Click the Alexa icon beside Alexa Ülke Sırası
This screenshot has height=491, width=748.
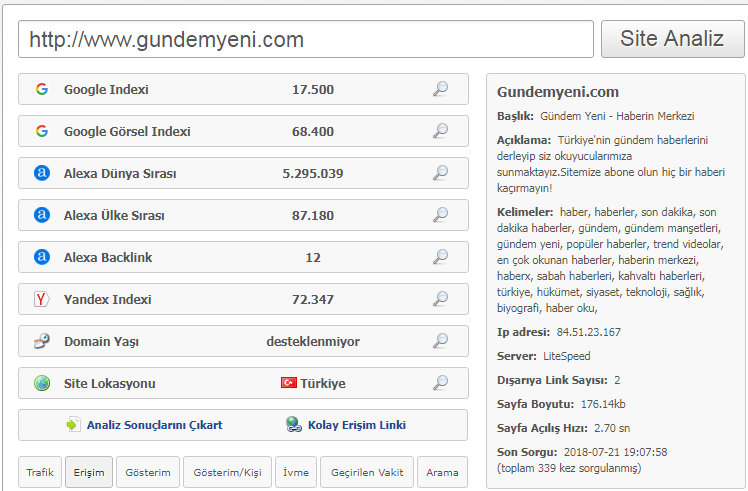[42, 215]
